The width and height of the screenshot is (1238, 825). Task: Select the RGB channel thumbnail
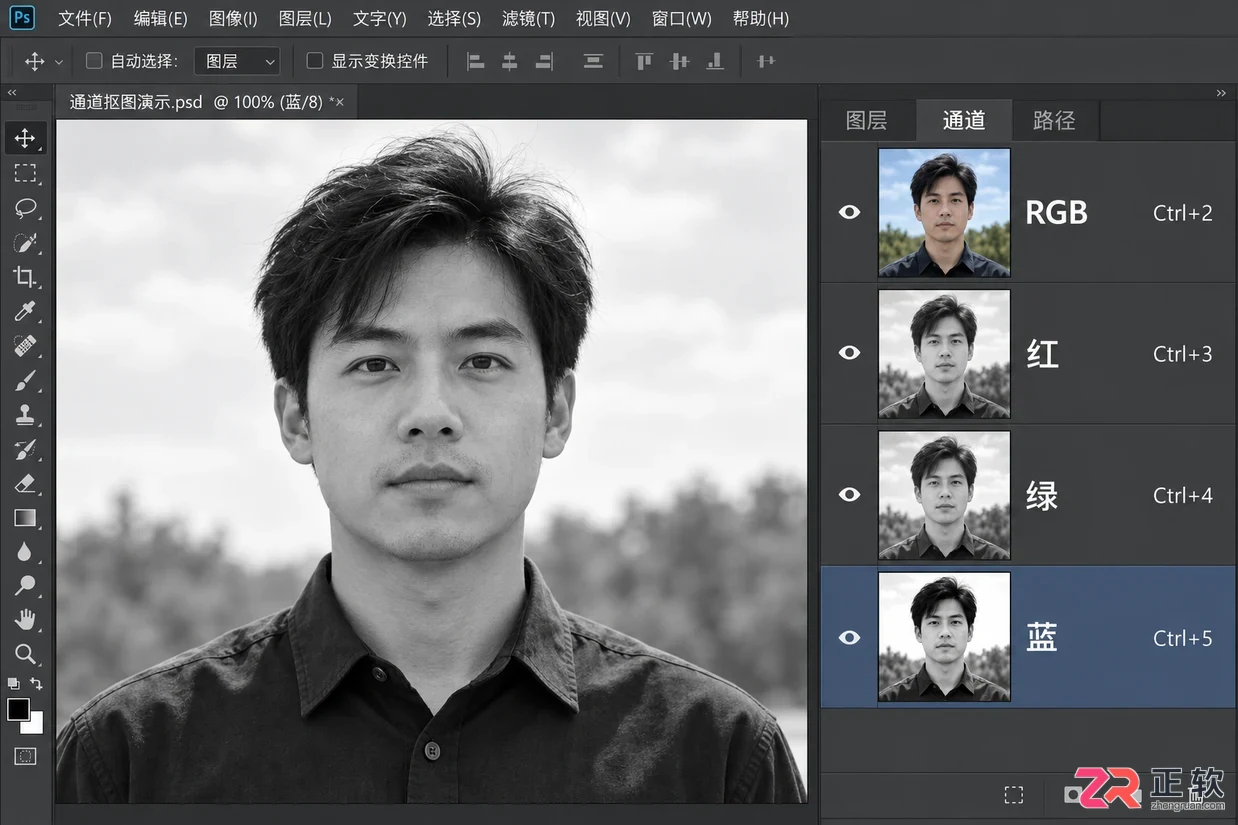[x=944, y=212]
